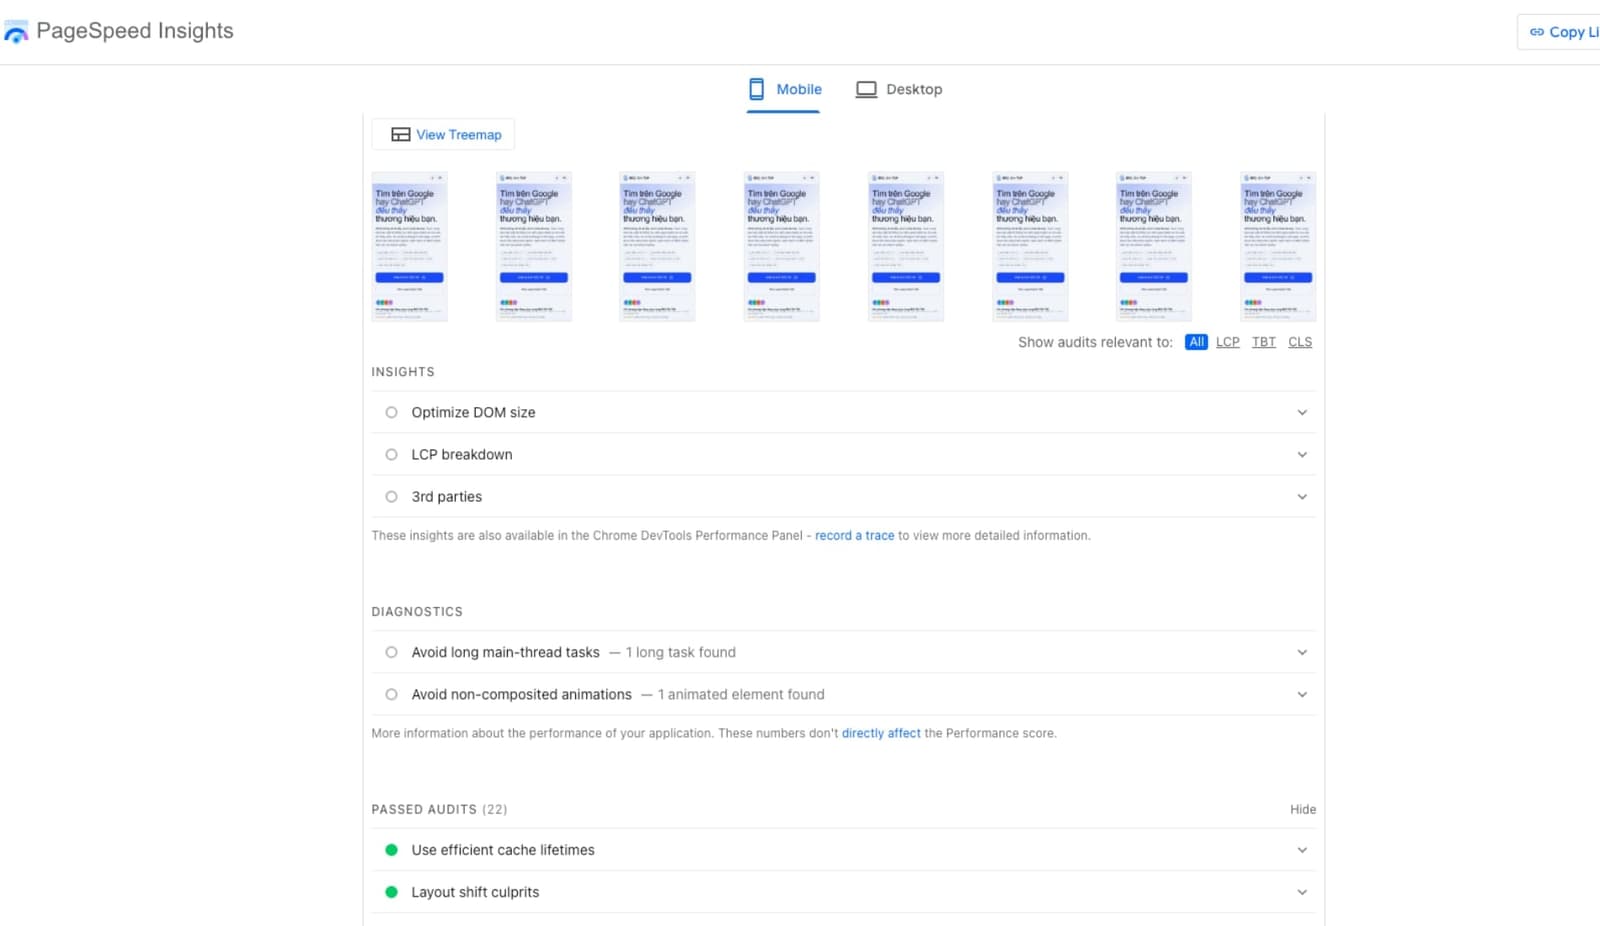The height and width of the screenshot is (926, 1600).
Task: Click circle icon beside Avoid non-composited animations
Action: [391, 694]
